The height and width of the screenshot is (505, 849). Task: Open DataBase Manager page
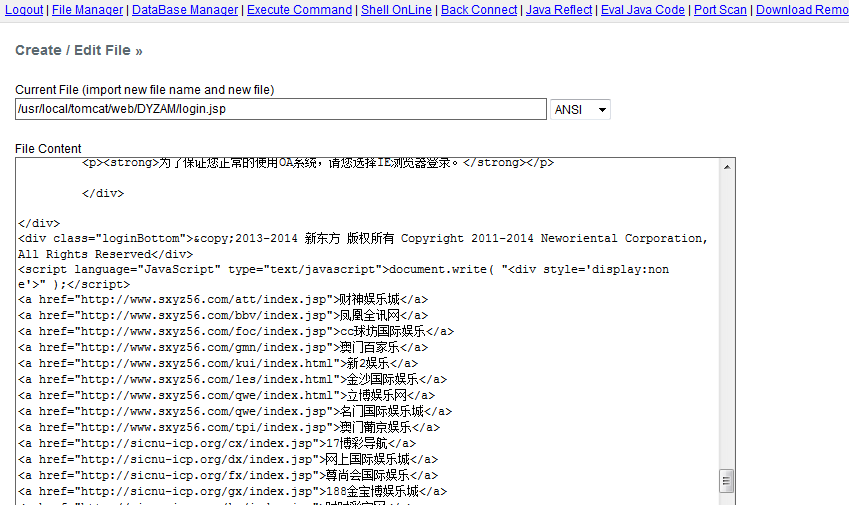185,10
